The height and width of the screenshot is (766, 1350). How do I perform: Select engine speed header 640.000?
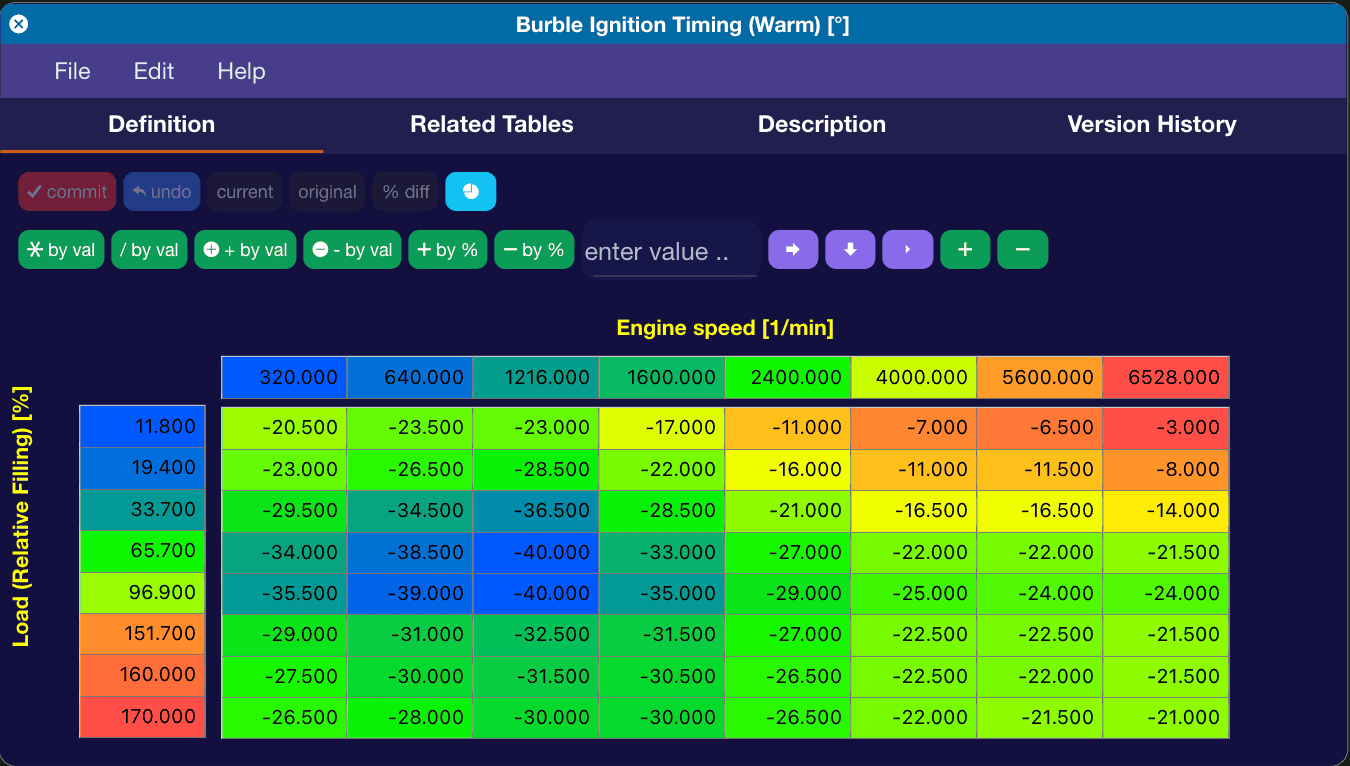click(410, 377)
